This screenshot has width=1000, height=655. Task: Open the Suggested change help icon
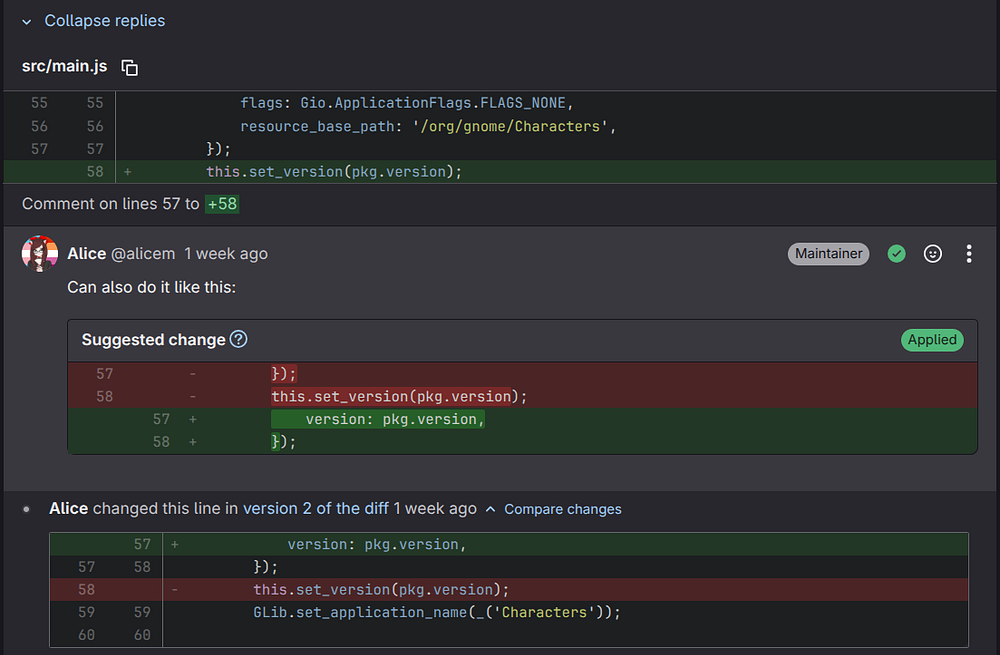[x=239, y=339]
